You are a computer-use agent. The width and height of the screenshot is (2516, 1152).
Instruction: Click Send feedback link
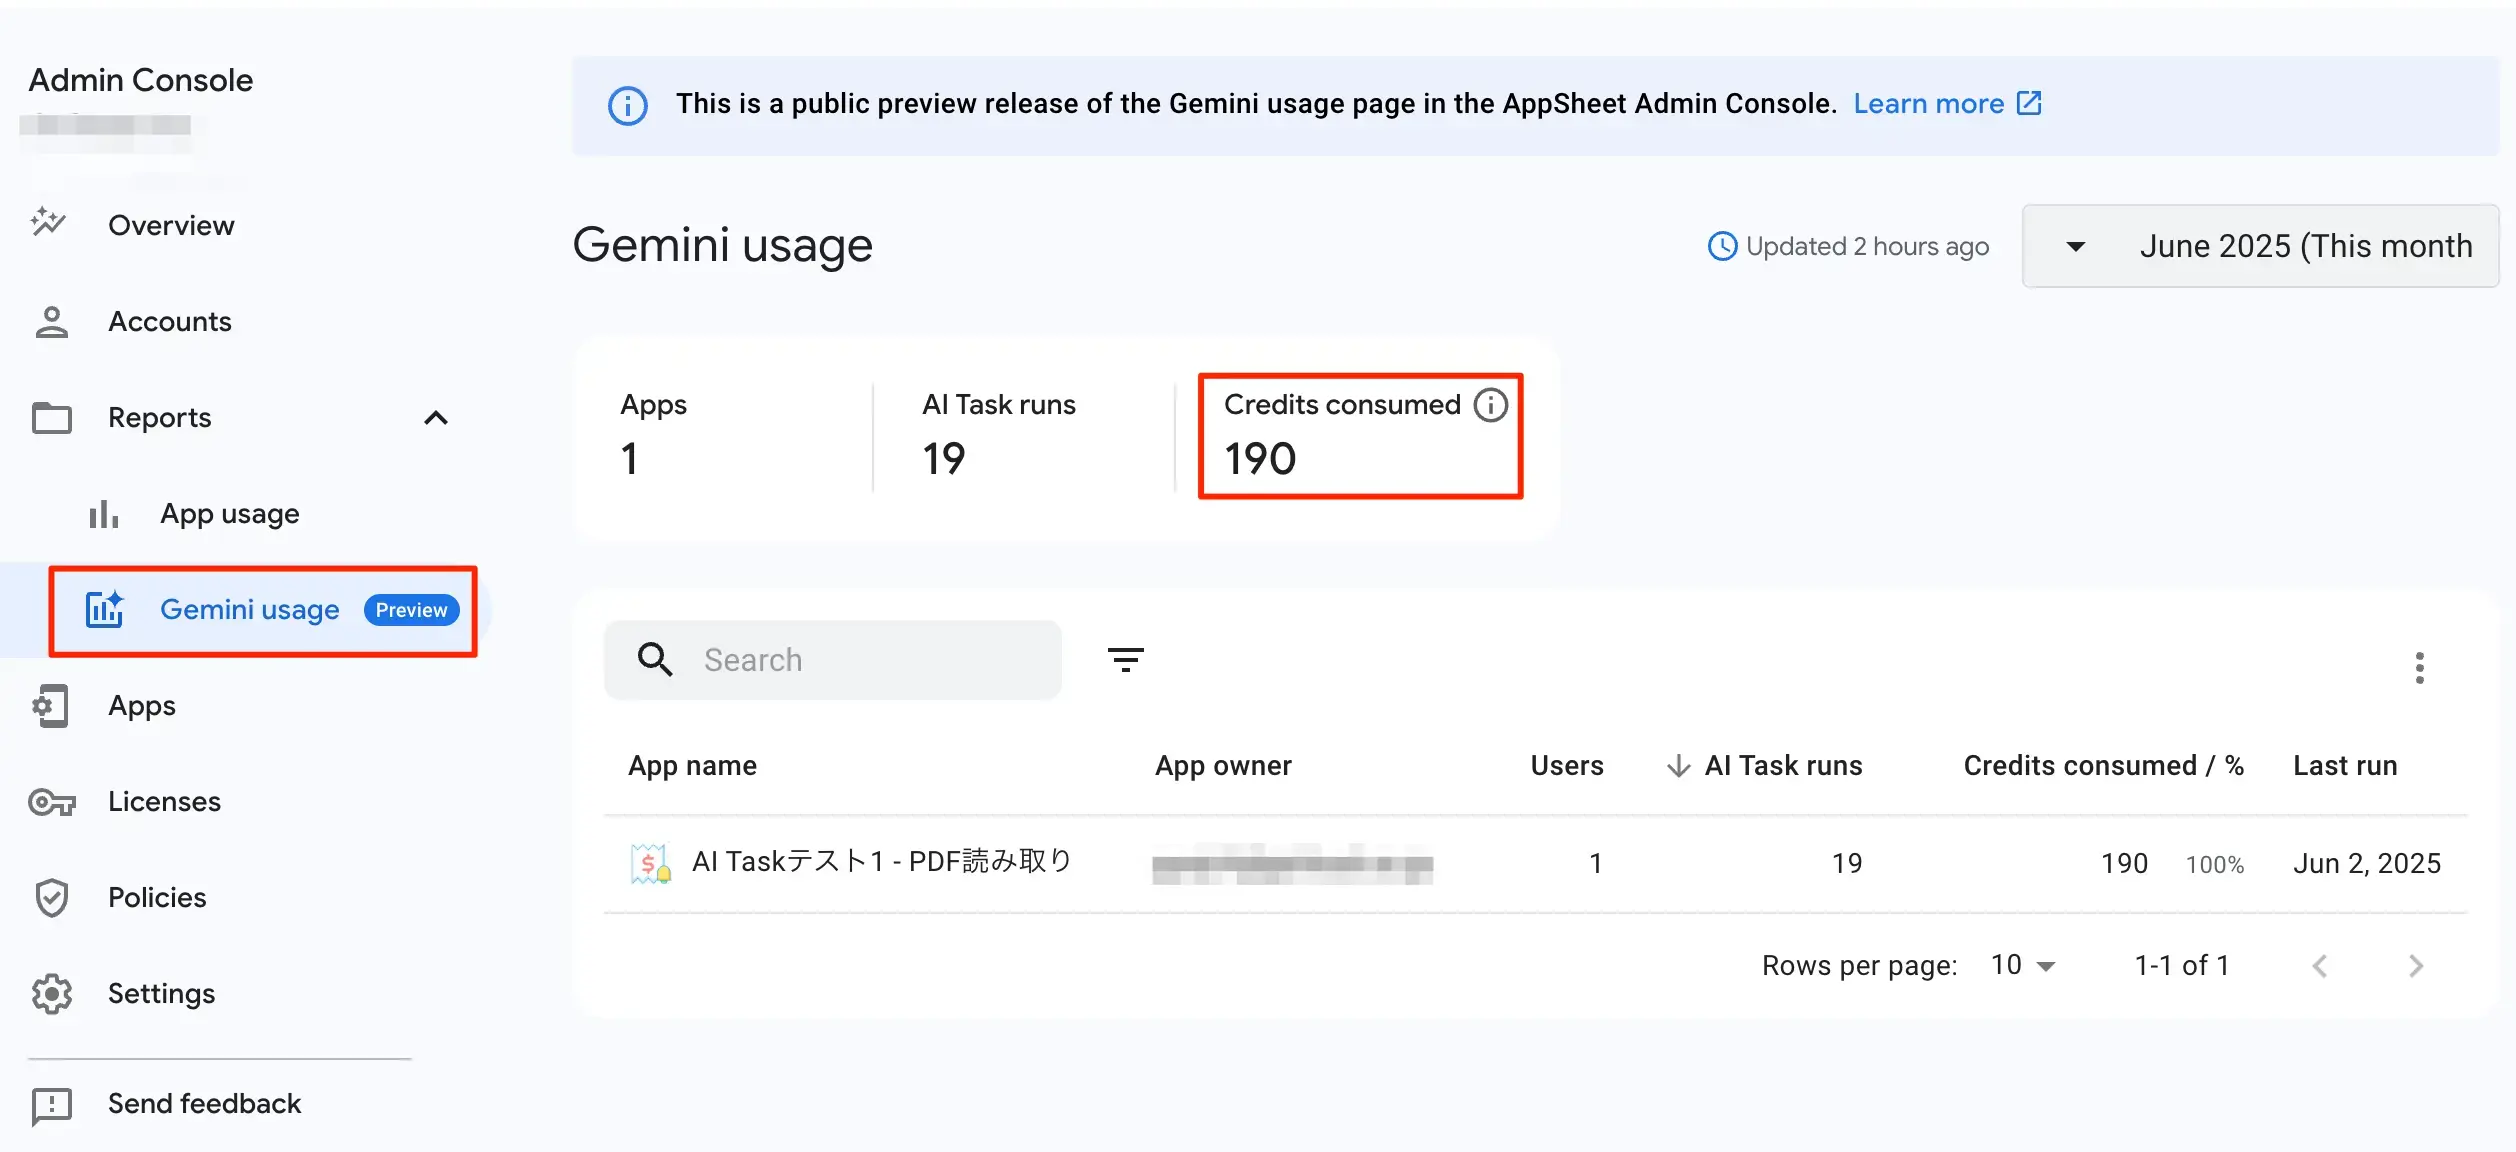click(x=205, y=1103)
